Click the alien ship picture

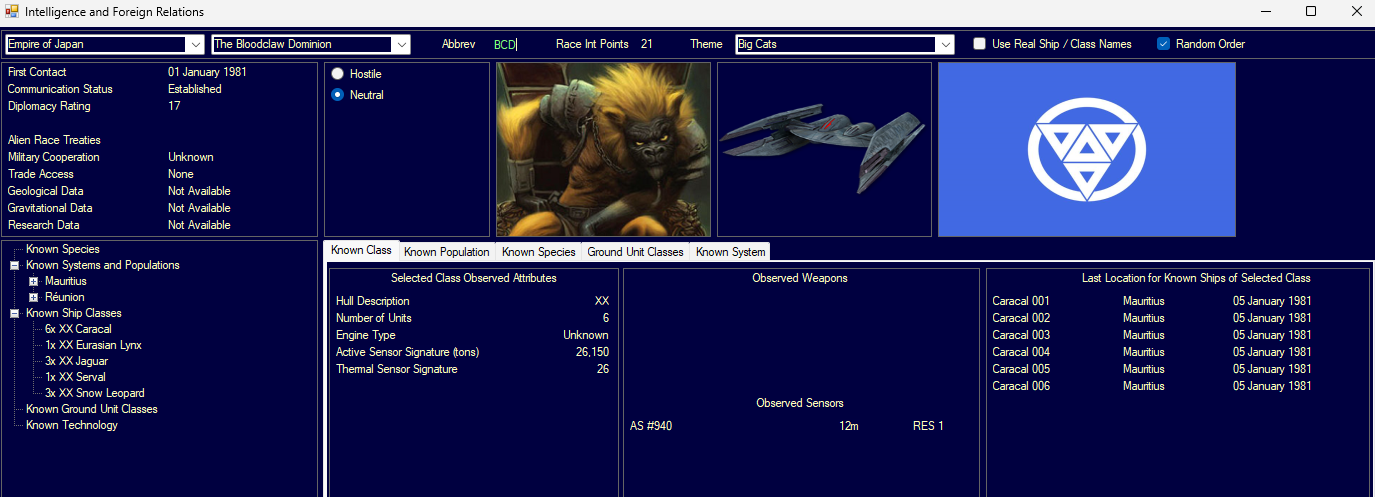[824, 149]
